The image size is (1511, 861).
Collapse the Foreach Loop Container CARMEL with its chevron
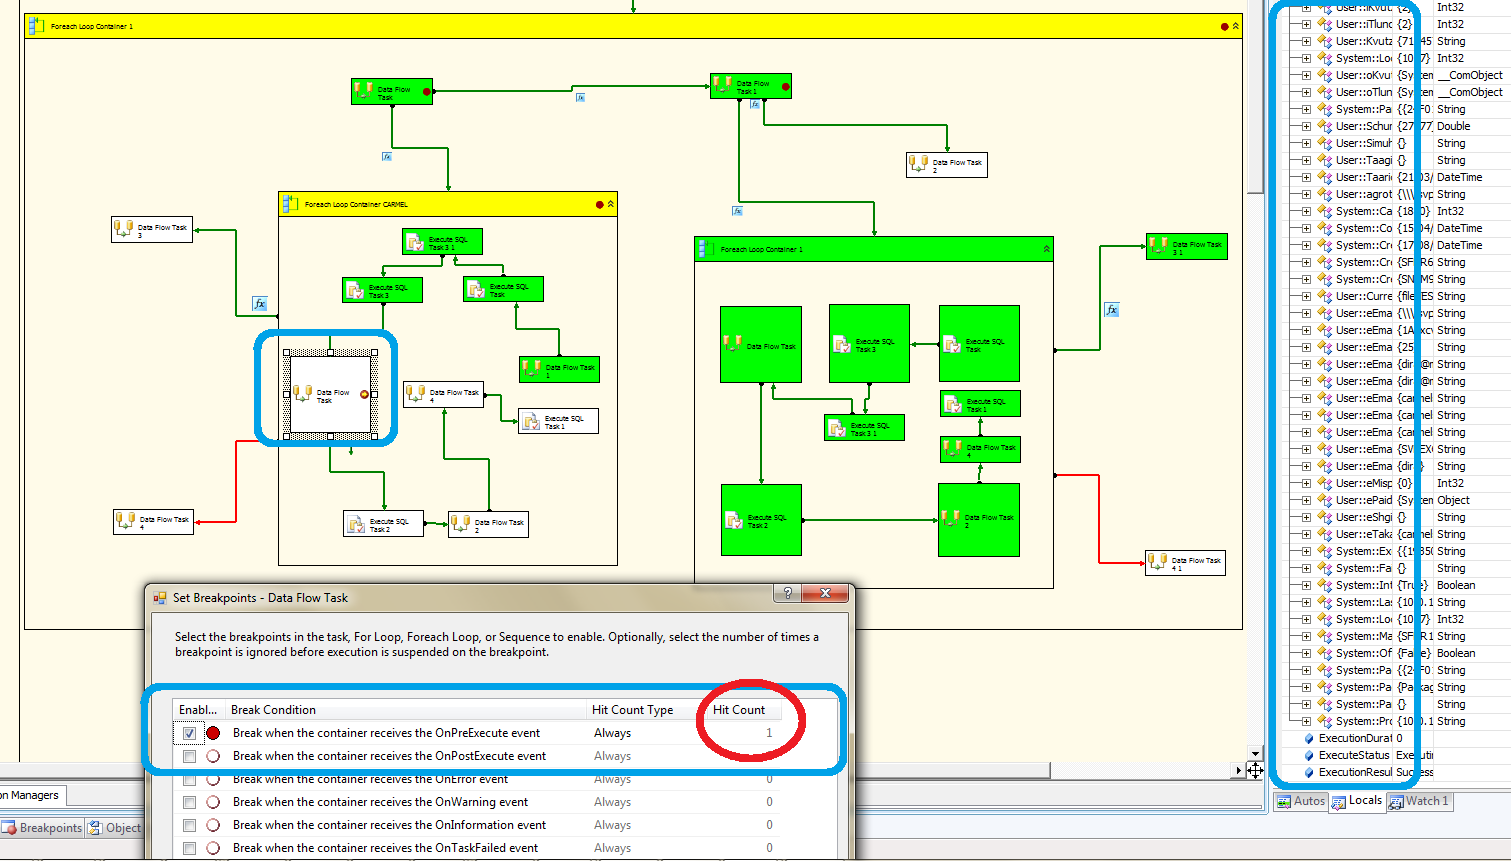click(608, 203)
